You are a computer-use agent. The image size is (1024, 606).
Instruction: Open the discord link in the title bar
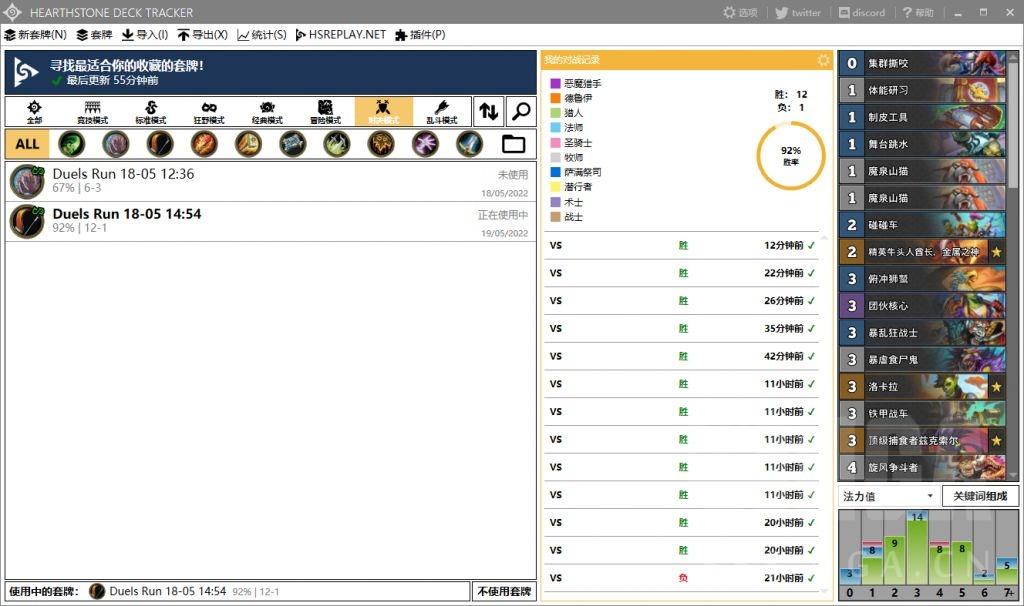tap(862, 12)
